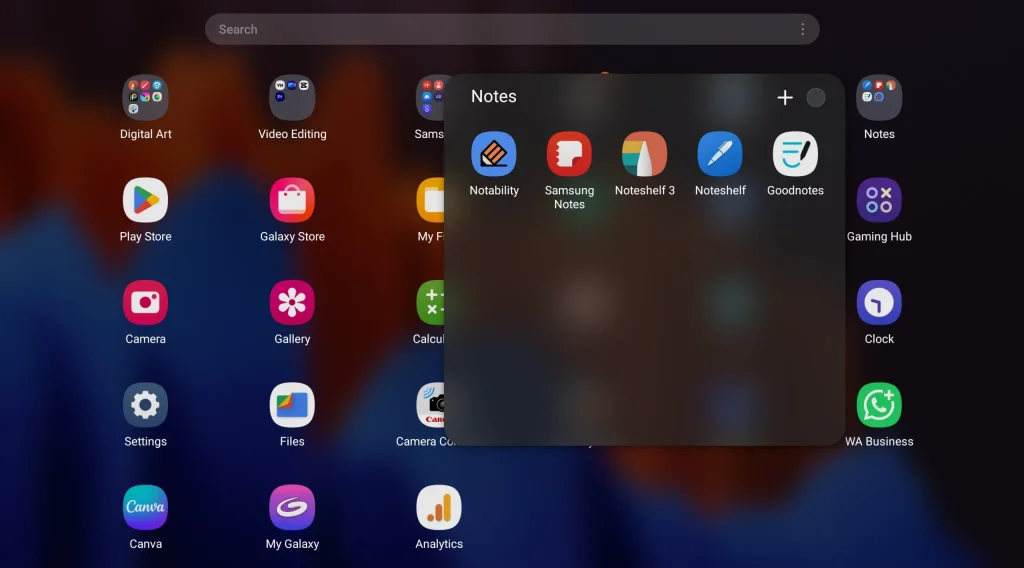This screenshot has height=568, width=1024.
Task: Open the Clock app
Action: (x=879, y=303)
